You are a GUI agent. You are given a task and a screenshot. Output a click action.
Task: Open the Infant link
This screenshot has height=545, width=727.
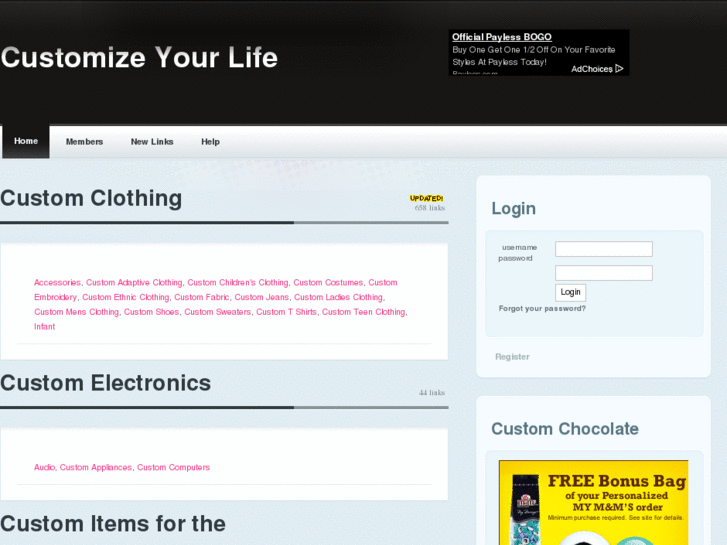(45, 327)
